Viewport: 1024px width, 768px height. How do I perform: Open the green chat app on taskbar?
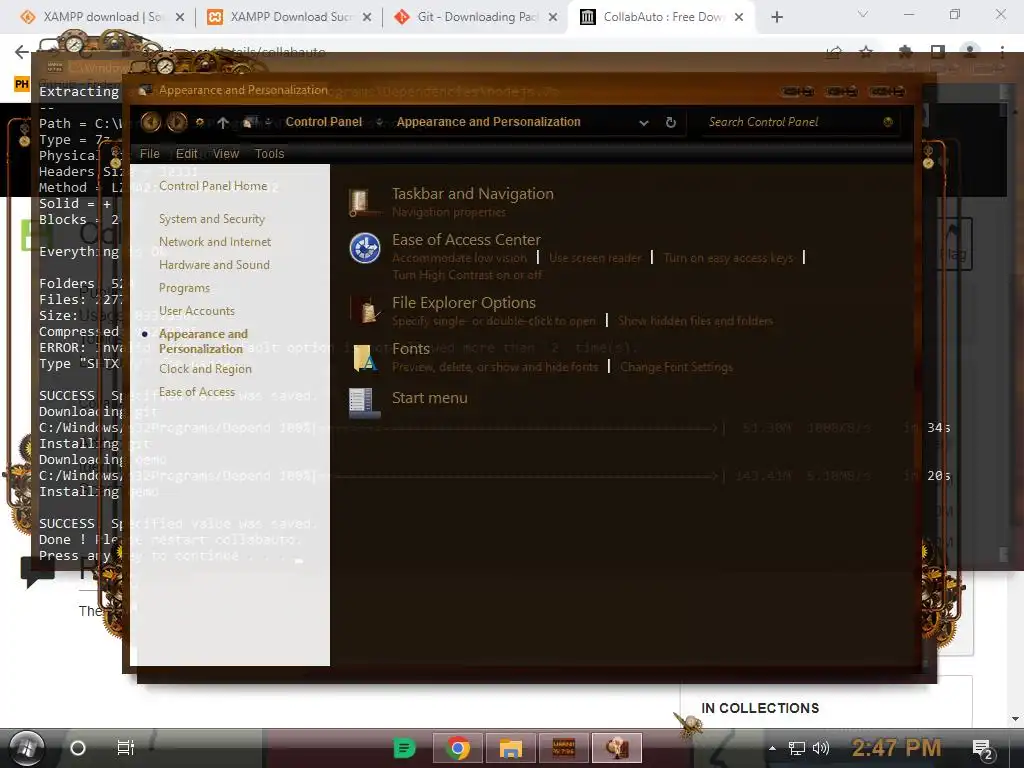[404, 748]
